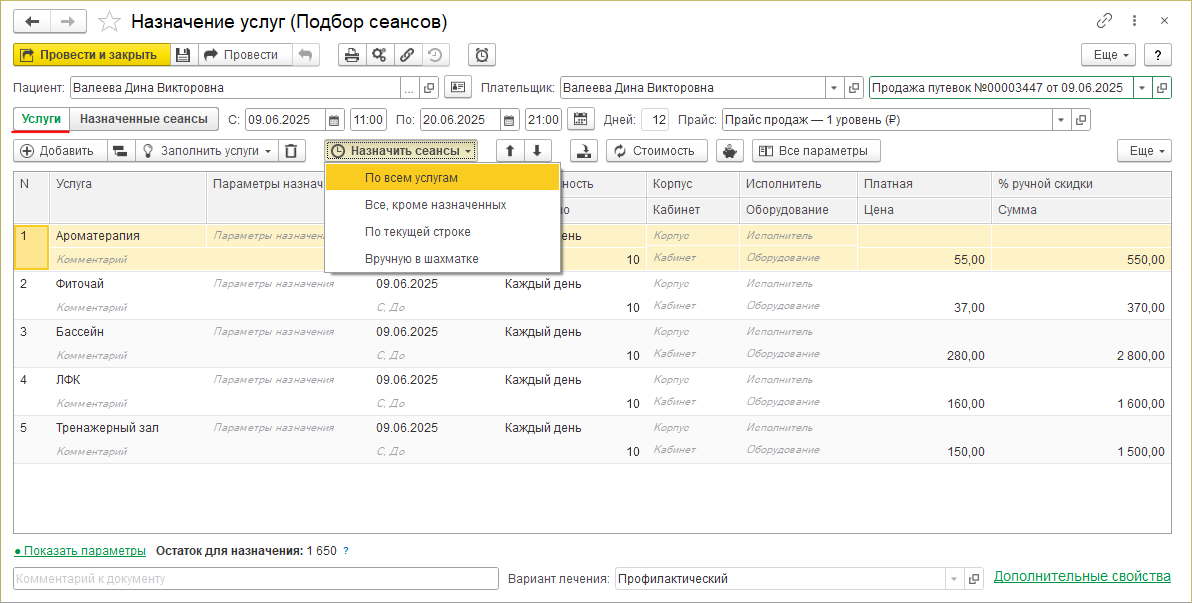Open calendar picker for start date
The width and height of the screenshot is (1192, 603).
pyautogui.click(x=334, y=120)
